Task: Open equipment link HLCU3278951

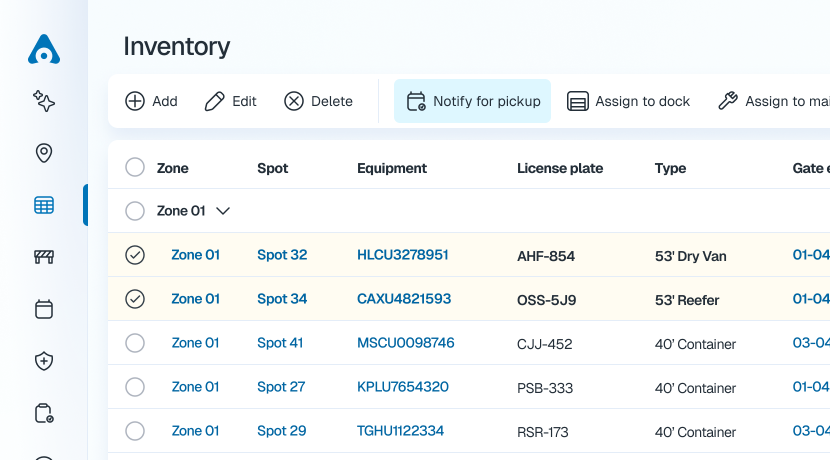Action: point(403,255)
